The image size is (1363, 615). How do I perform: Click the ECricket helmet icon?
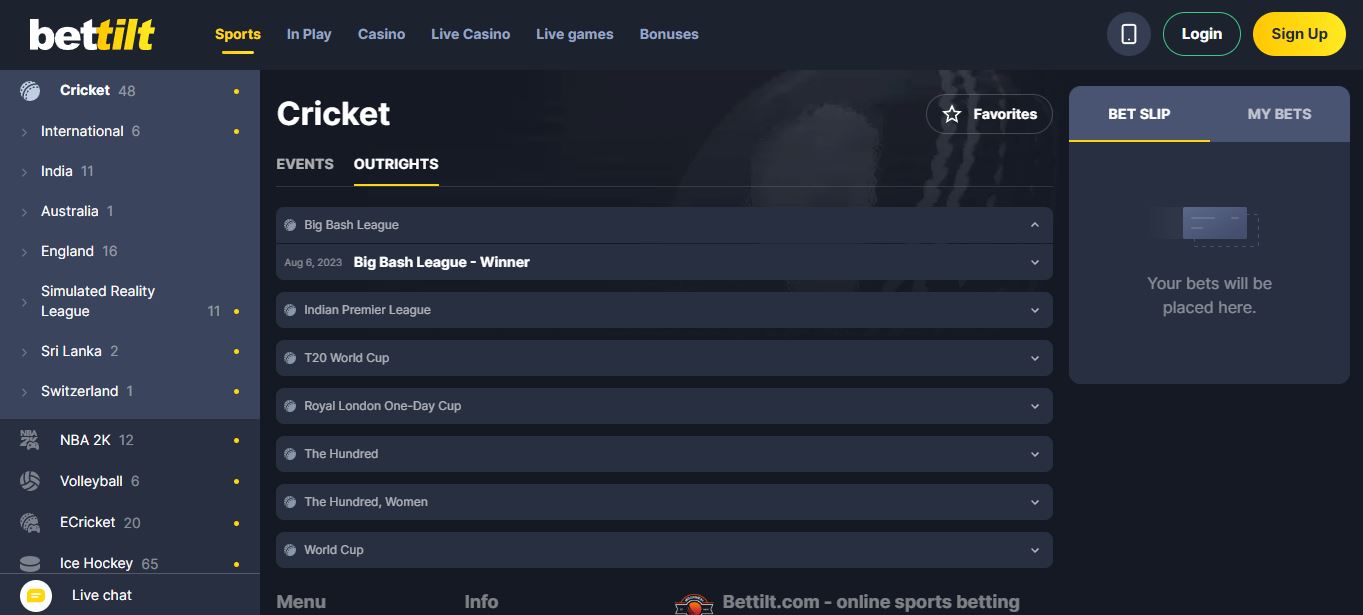click(30, 522)
